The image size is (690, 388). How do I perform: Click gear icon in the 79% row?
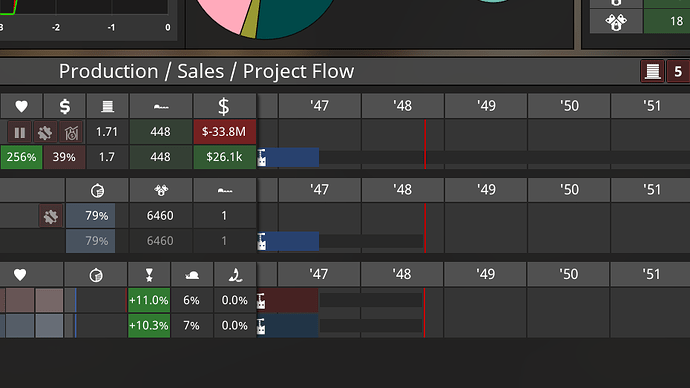(51, 216)
